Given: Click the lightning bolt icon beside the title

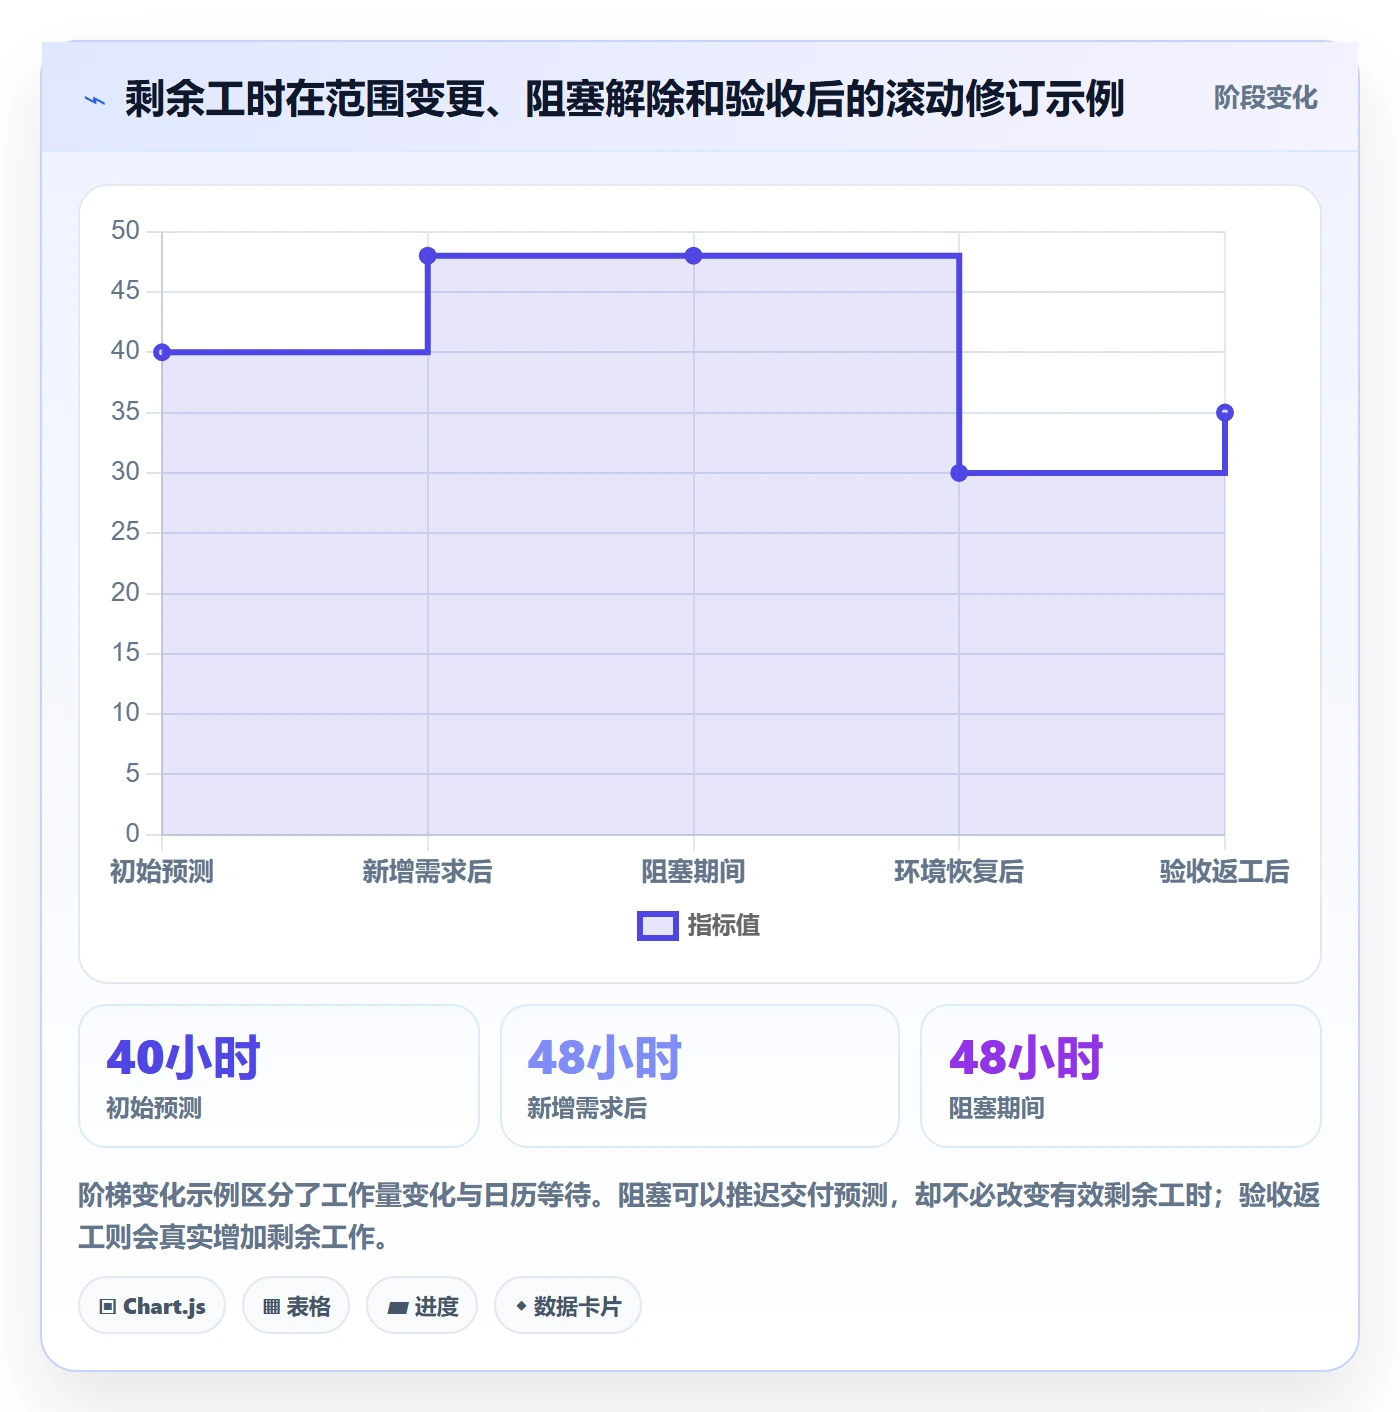Looking at the screenshot, I should 95,100.
